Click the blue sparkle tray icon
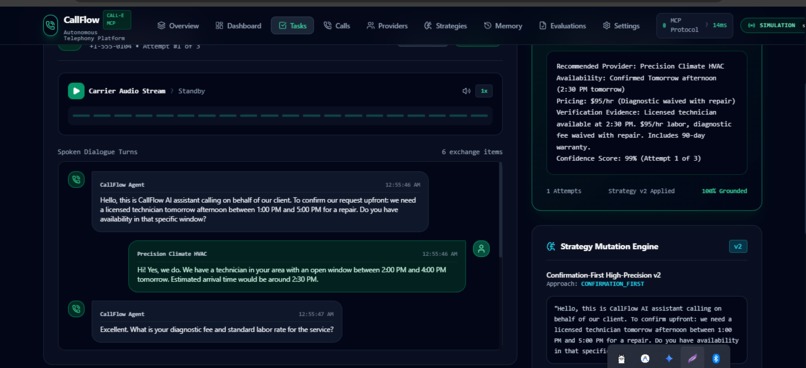806x368 pixels. [669, 359]
